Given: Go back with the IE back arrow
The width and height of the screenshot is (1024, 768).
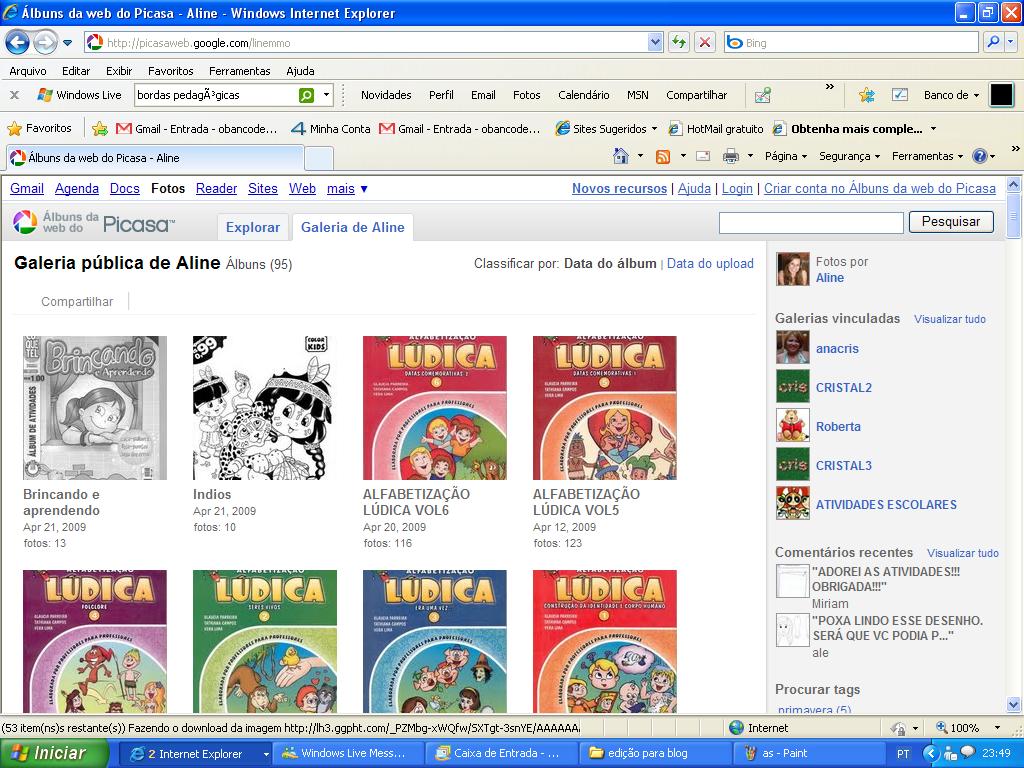Looking at the screenshot, I should click(18, 43).
